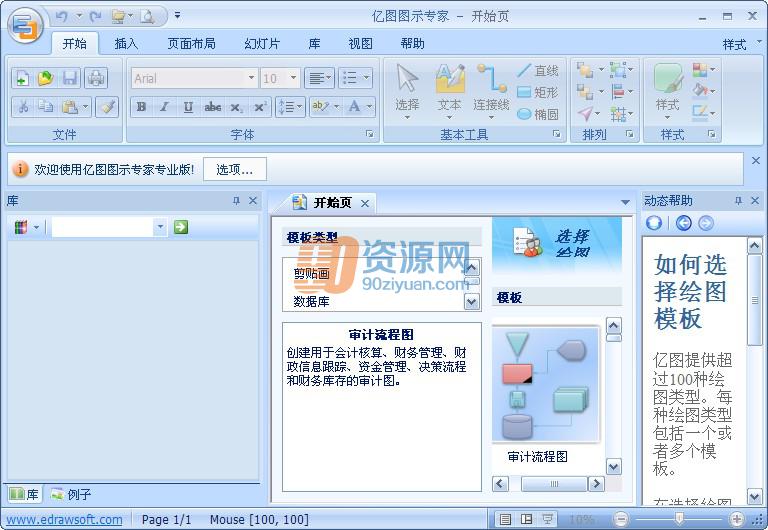Toggle underline formatting

[188, 107]
